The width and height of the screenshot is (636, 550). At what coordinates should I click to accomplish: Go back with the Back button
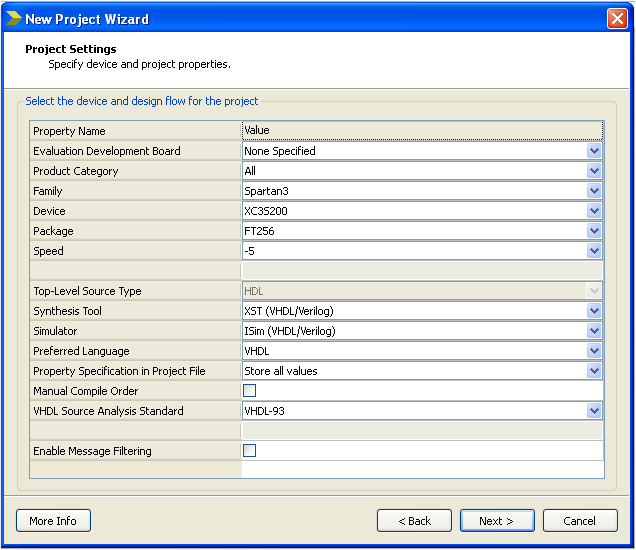point(414,521)
